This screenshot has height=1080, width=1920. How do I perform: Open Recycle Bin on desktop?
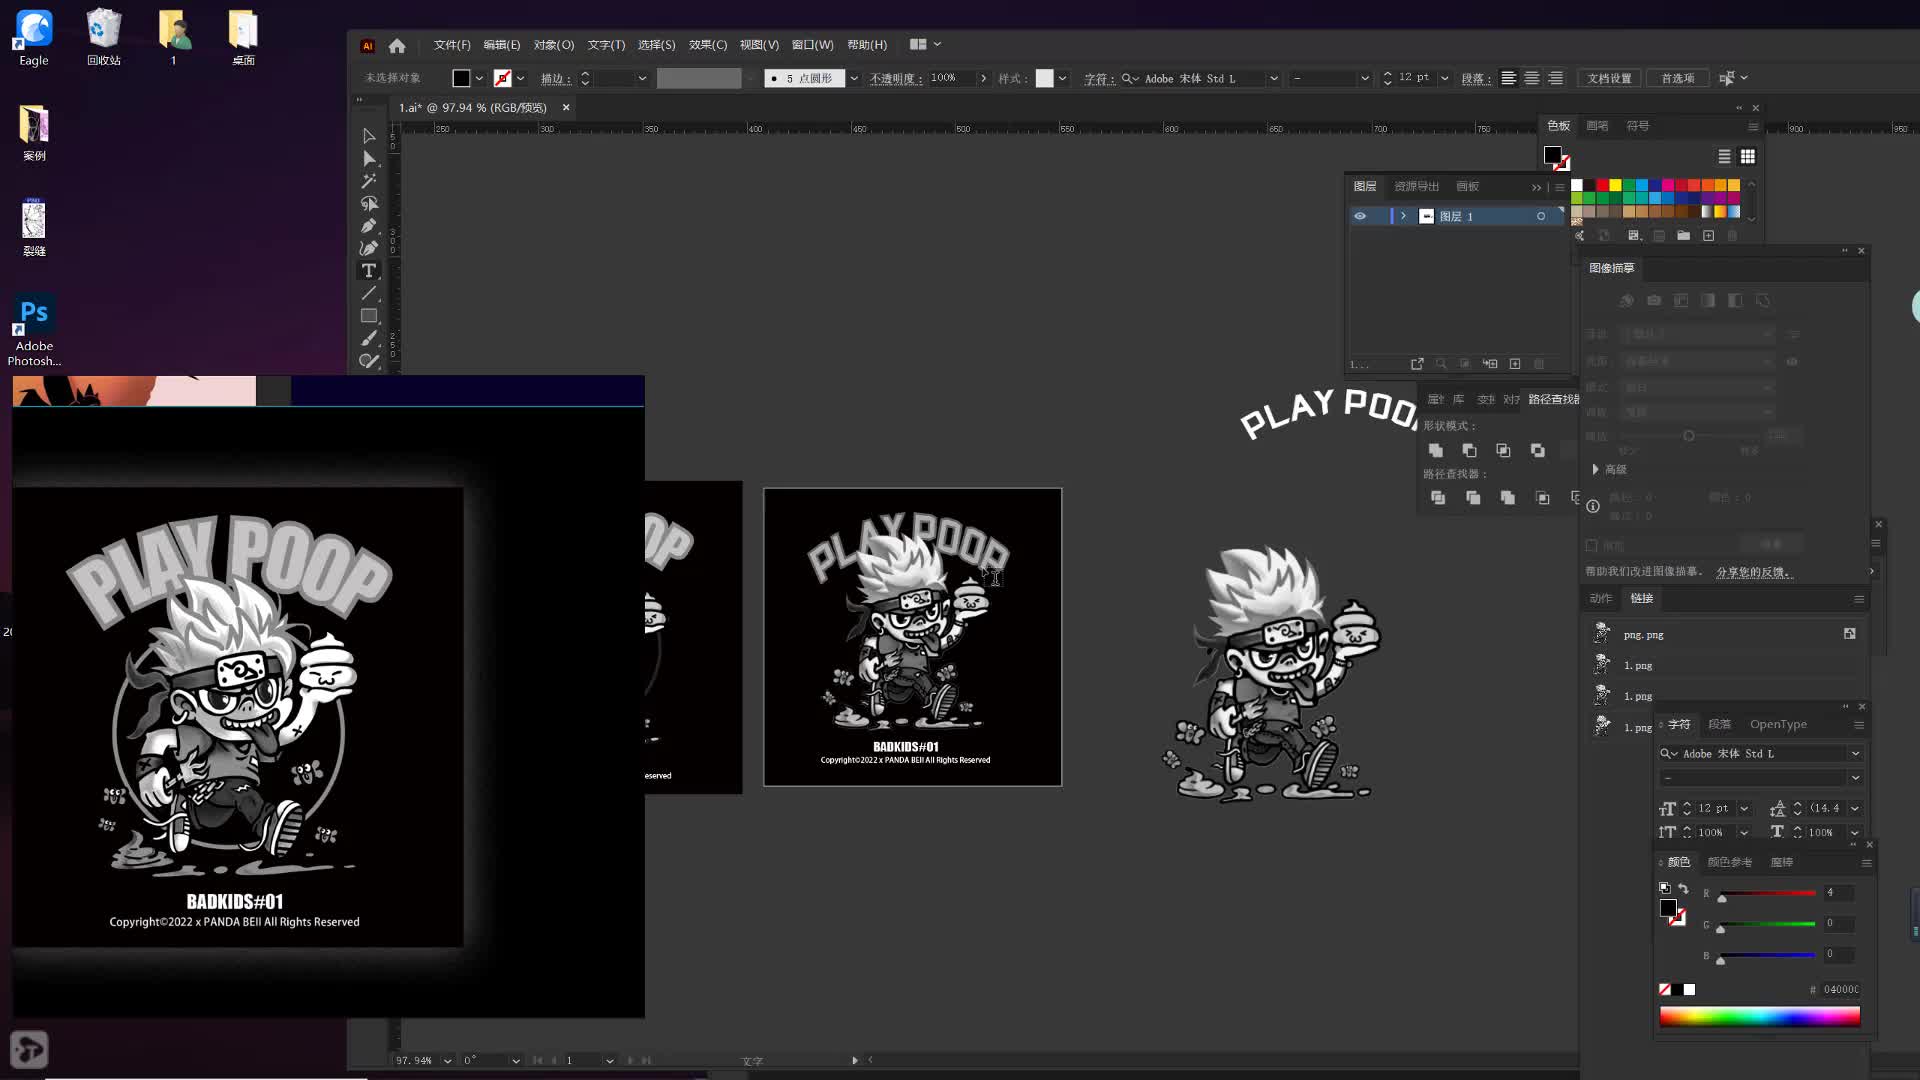click(x=104, y=38)
